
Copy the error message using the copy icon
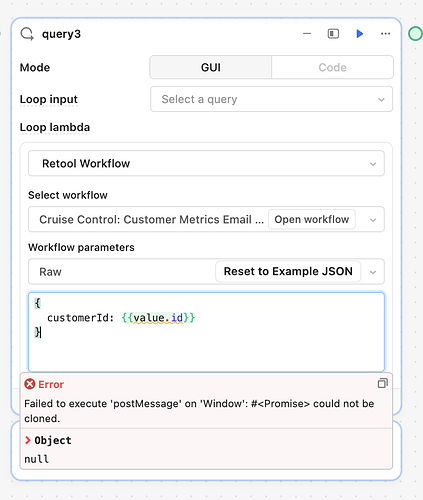(382, 383)
